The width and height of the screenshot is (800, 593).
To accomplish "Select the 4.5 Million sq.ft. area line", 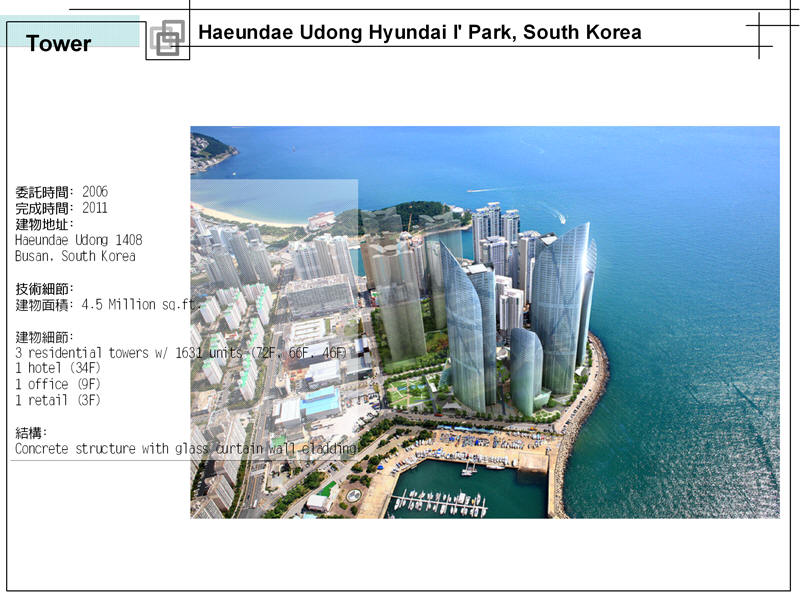I will [108, 304].
